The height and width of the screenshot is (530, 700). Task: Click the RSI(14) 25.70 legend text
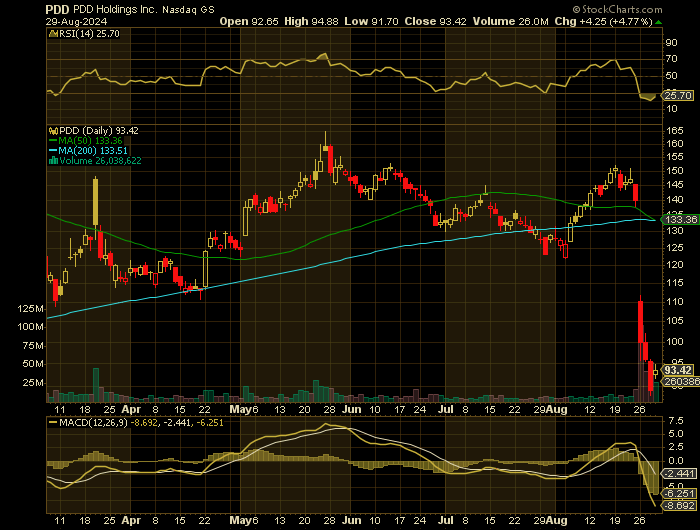pos(89,33)
